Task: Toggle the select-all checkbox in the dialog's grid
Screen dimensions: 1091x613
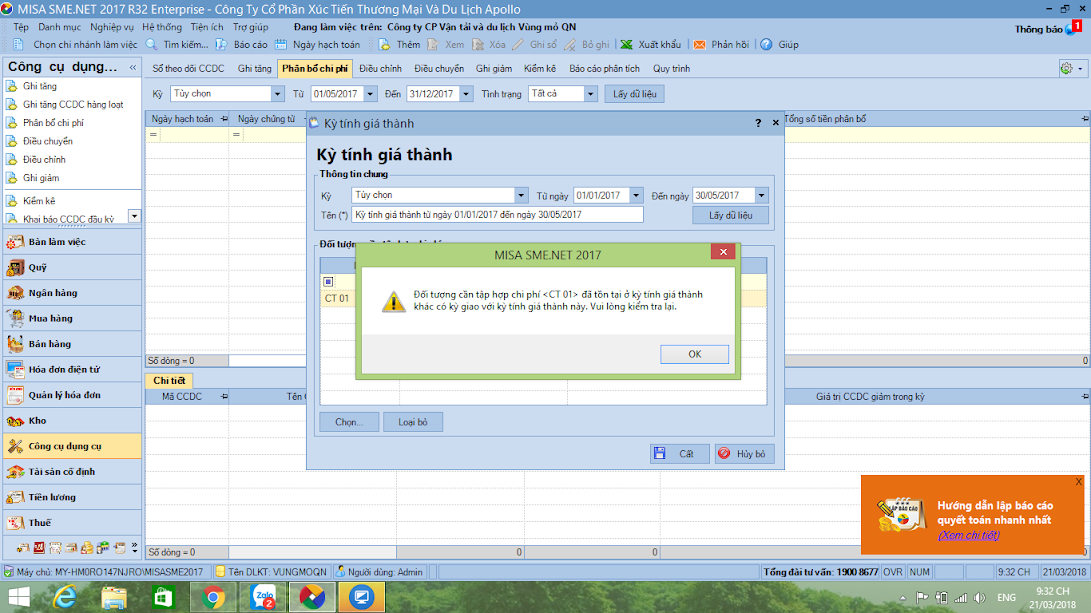Action: pos(328,282)
